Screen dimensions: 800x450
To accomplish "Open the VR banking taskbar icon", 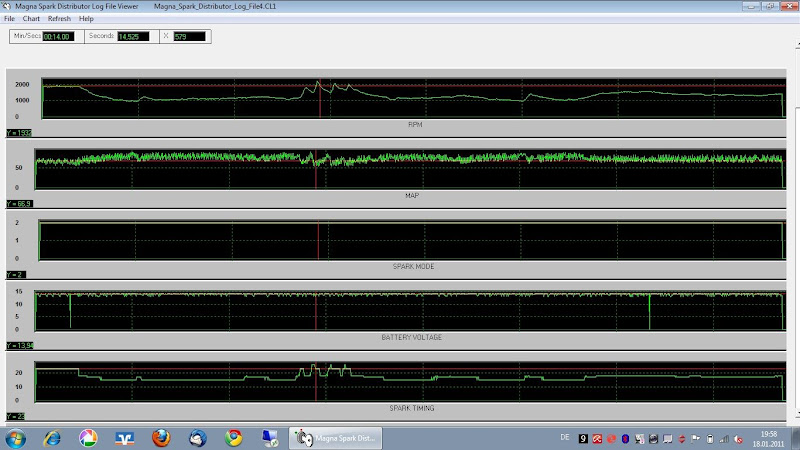I will tap(124, 438).
